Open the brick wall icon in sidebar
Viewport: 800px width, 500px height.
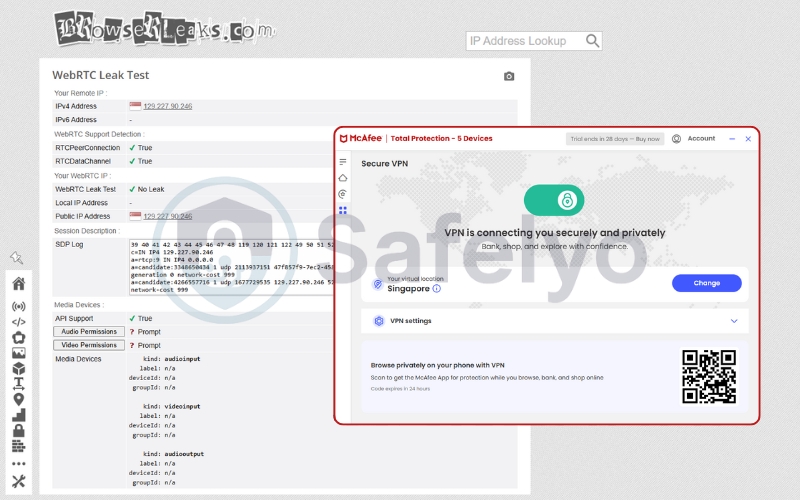(x=19, y=446)
